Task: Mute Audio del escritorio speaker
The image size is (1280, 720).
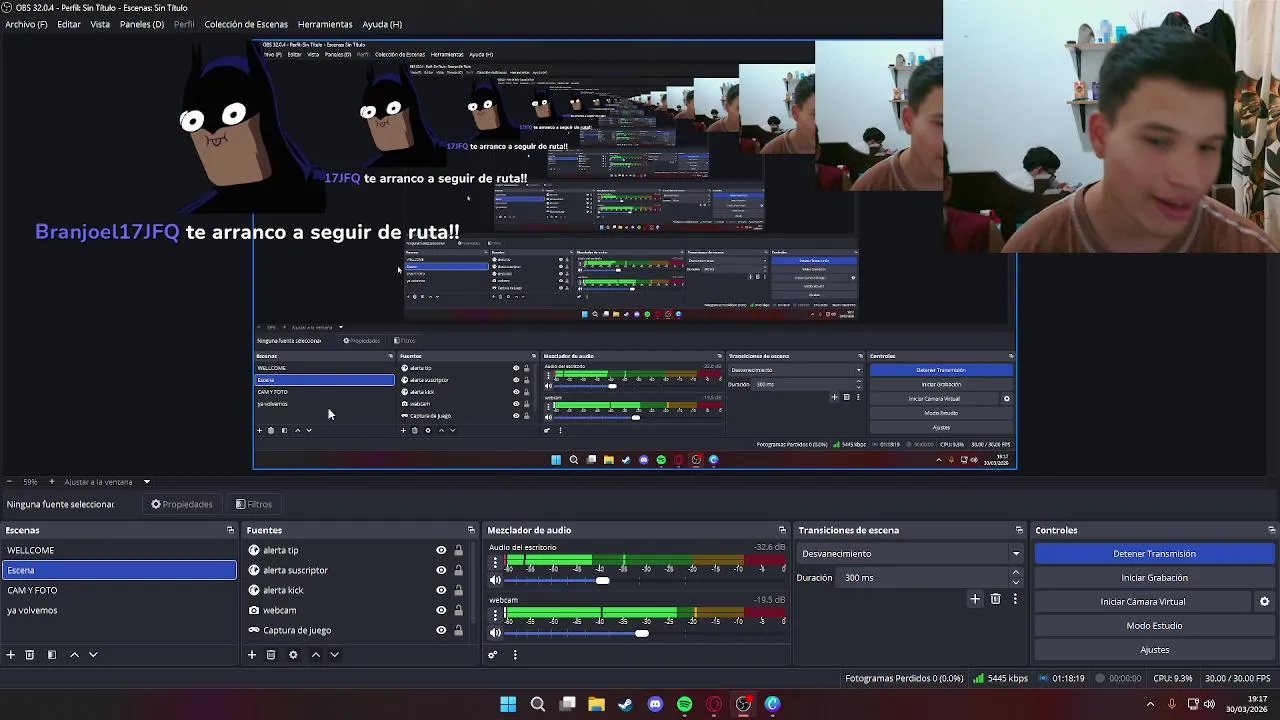Action: (495, 580)
